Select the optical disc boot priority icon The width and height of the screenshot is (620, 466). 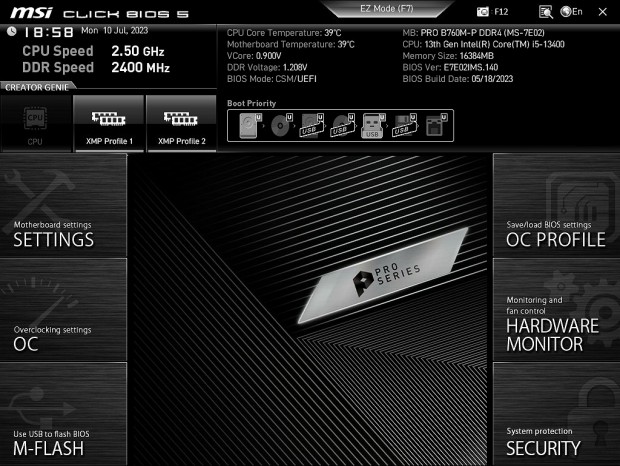281,125
